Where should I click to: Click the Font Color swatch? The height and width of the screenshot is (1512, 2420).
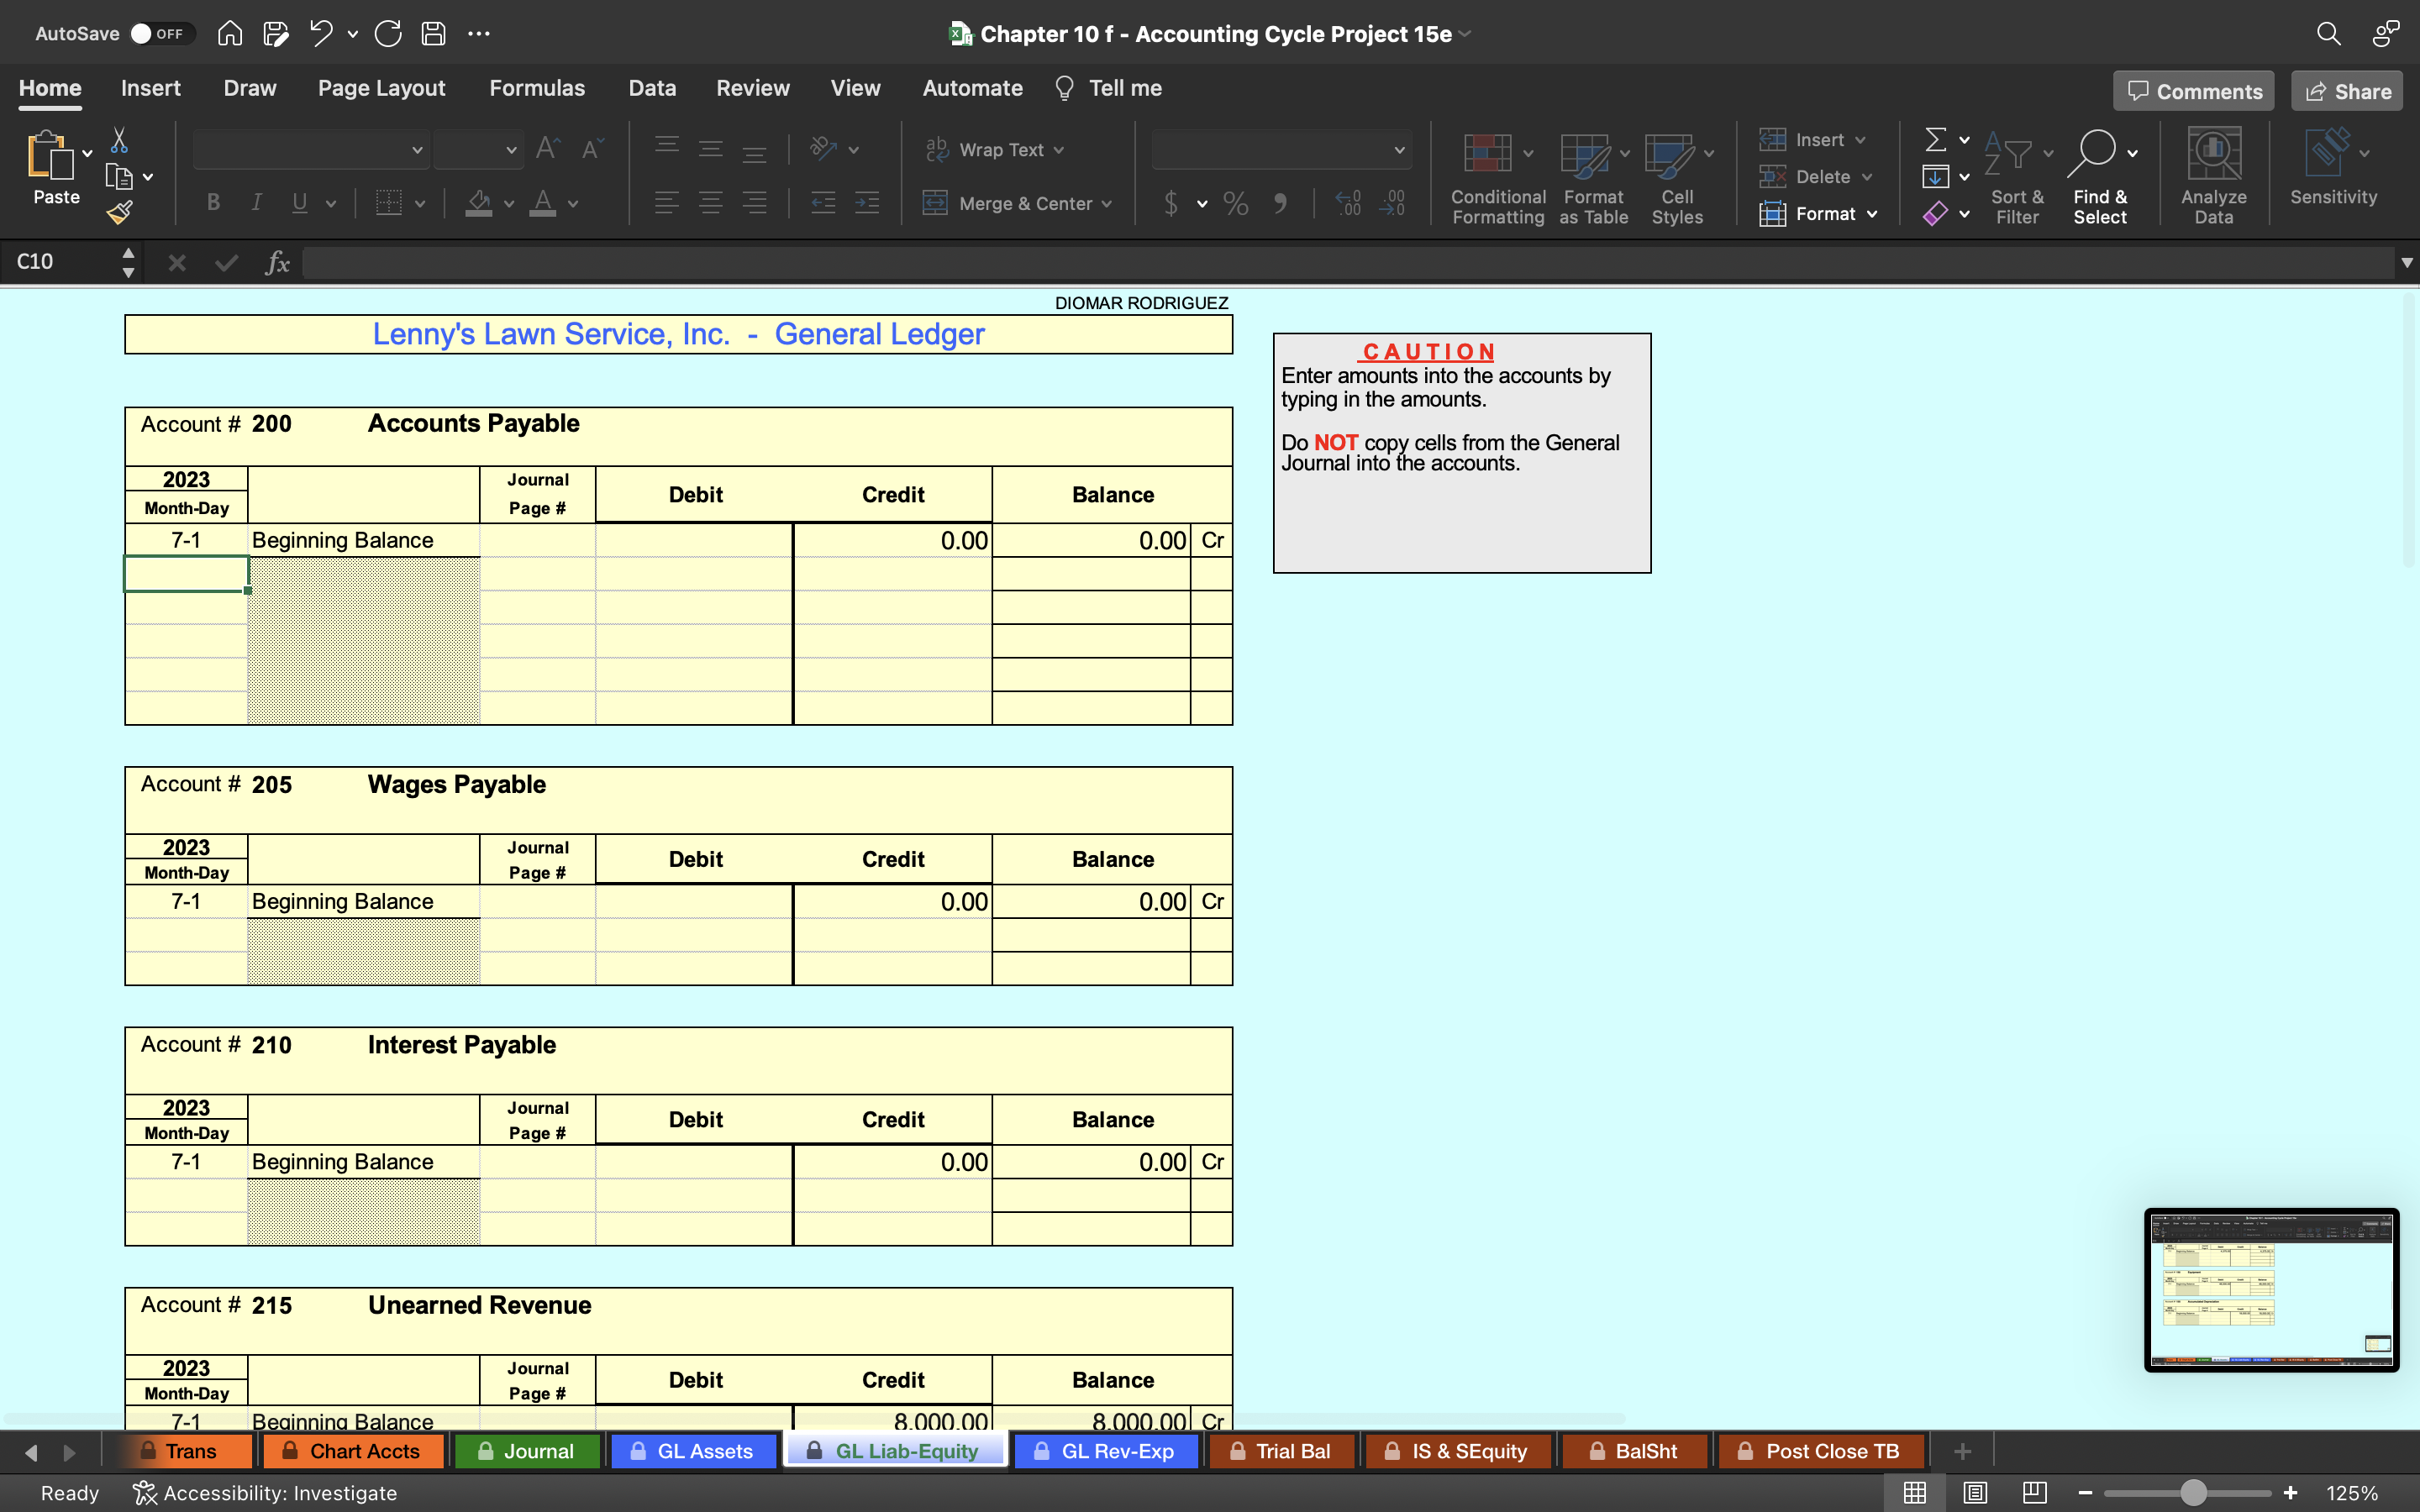(543, 203)
